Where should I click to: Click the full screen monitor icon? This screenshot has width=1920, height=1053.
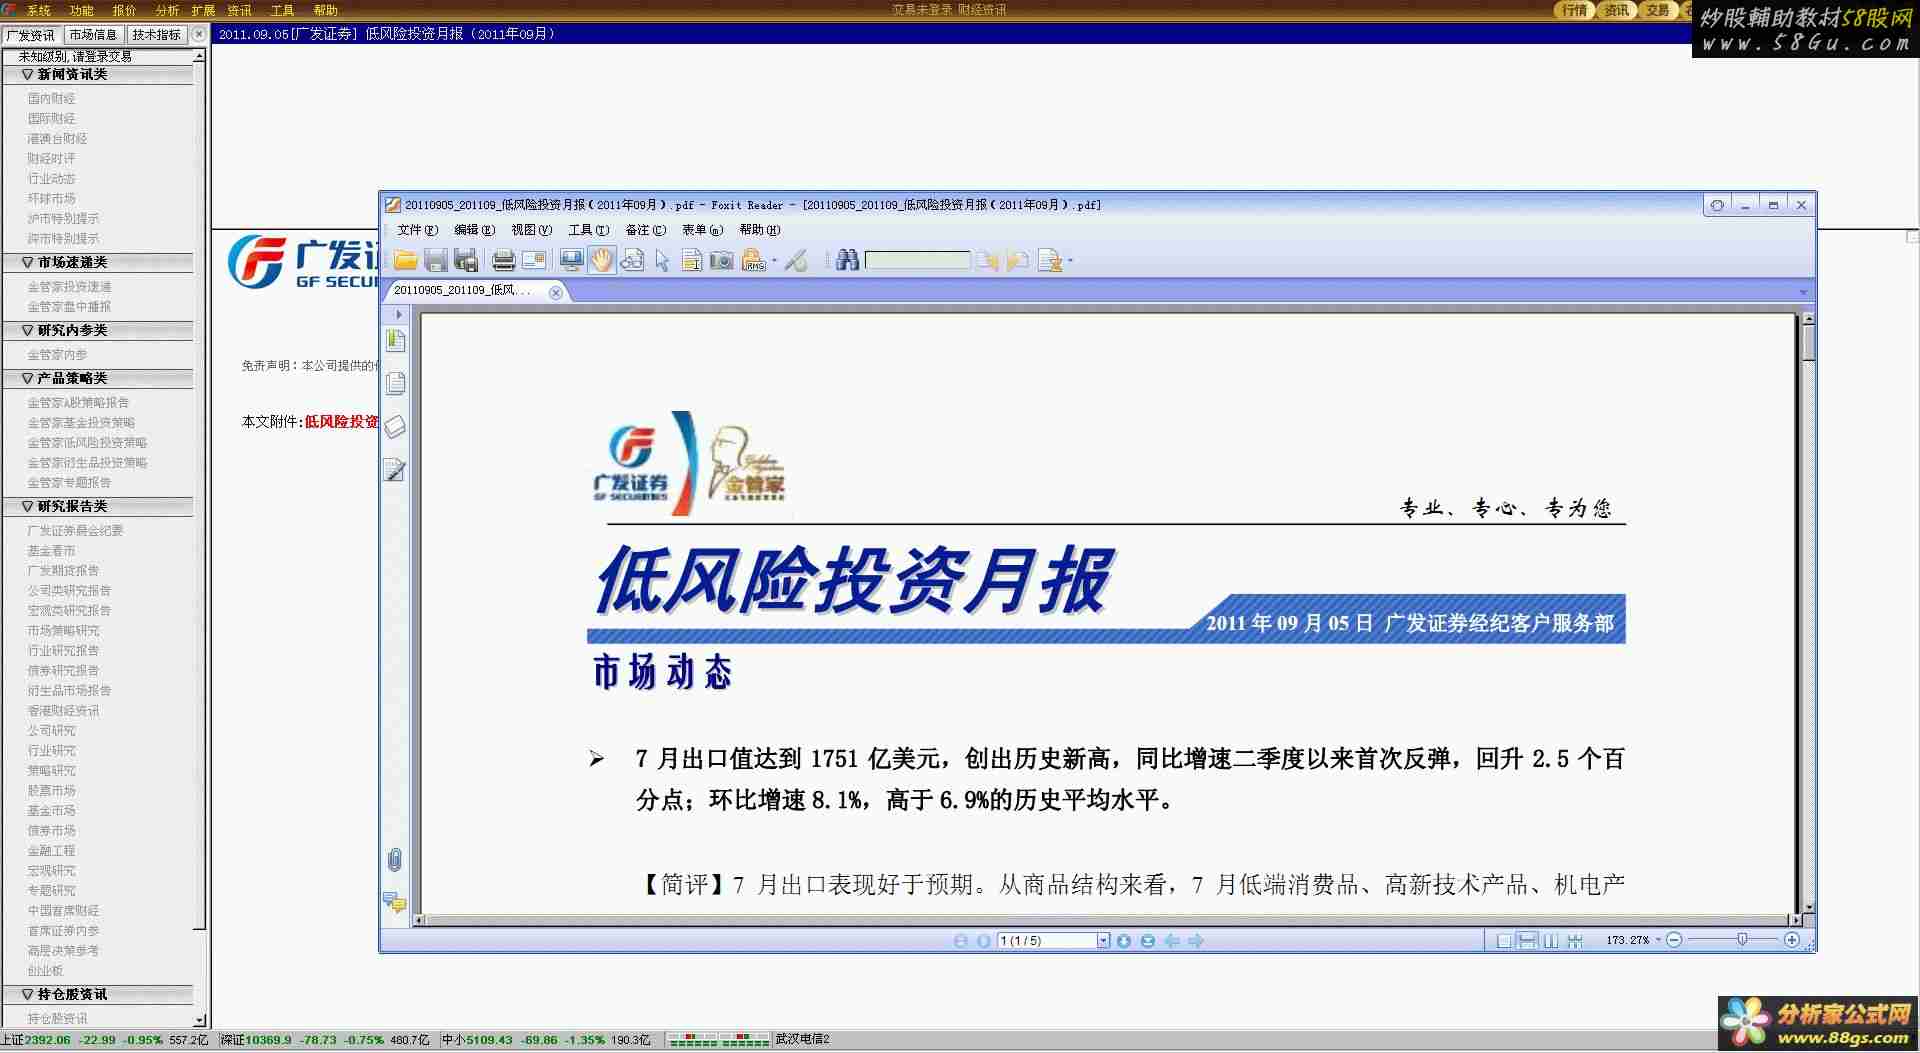tap(571, 261)
